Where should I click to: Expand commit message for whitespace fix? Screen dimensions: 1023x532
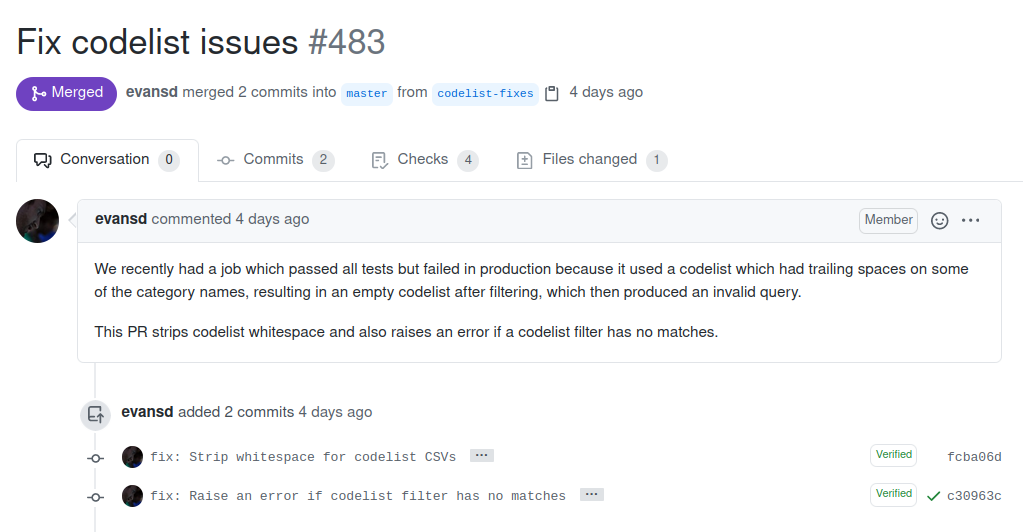coord(481,456)
